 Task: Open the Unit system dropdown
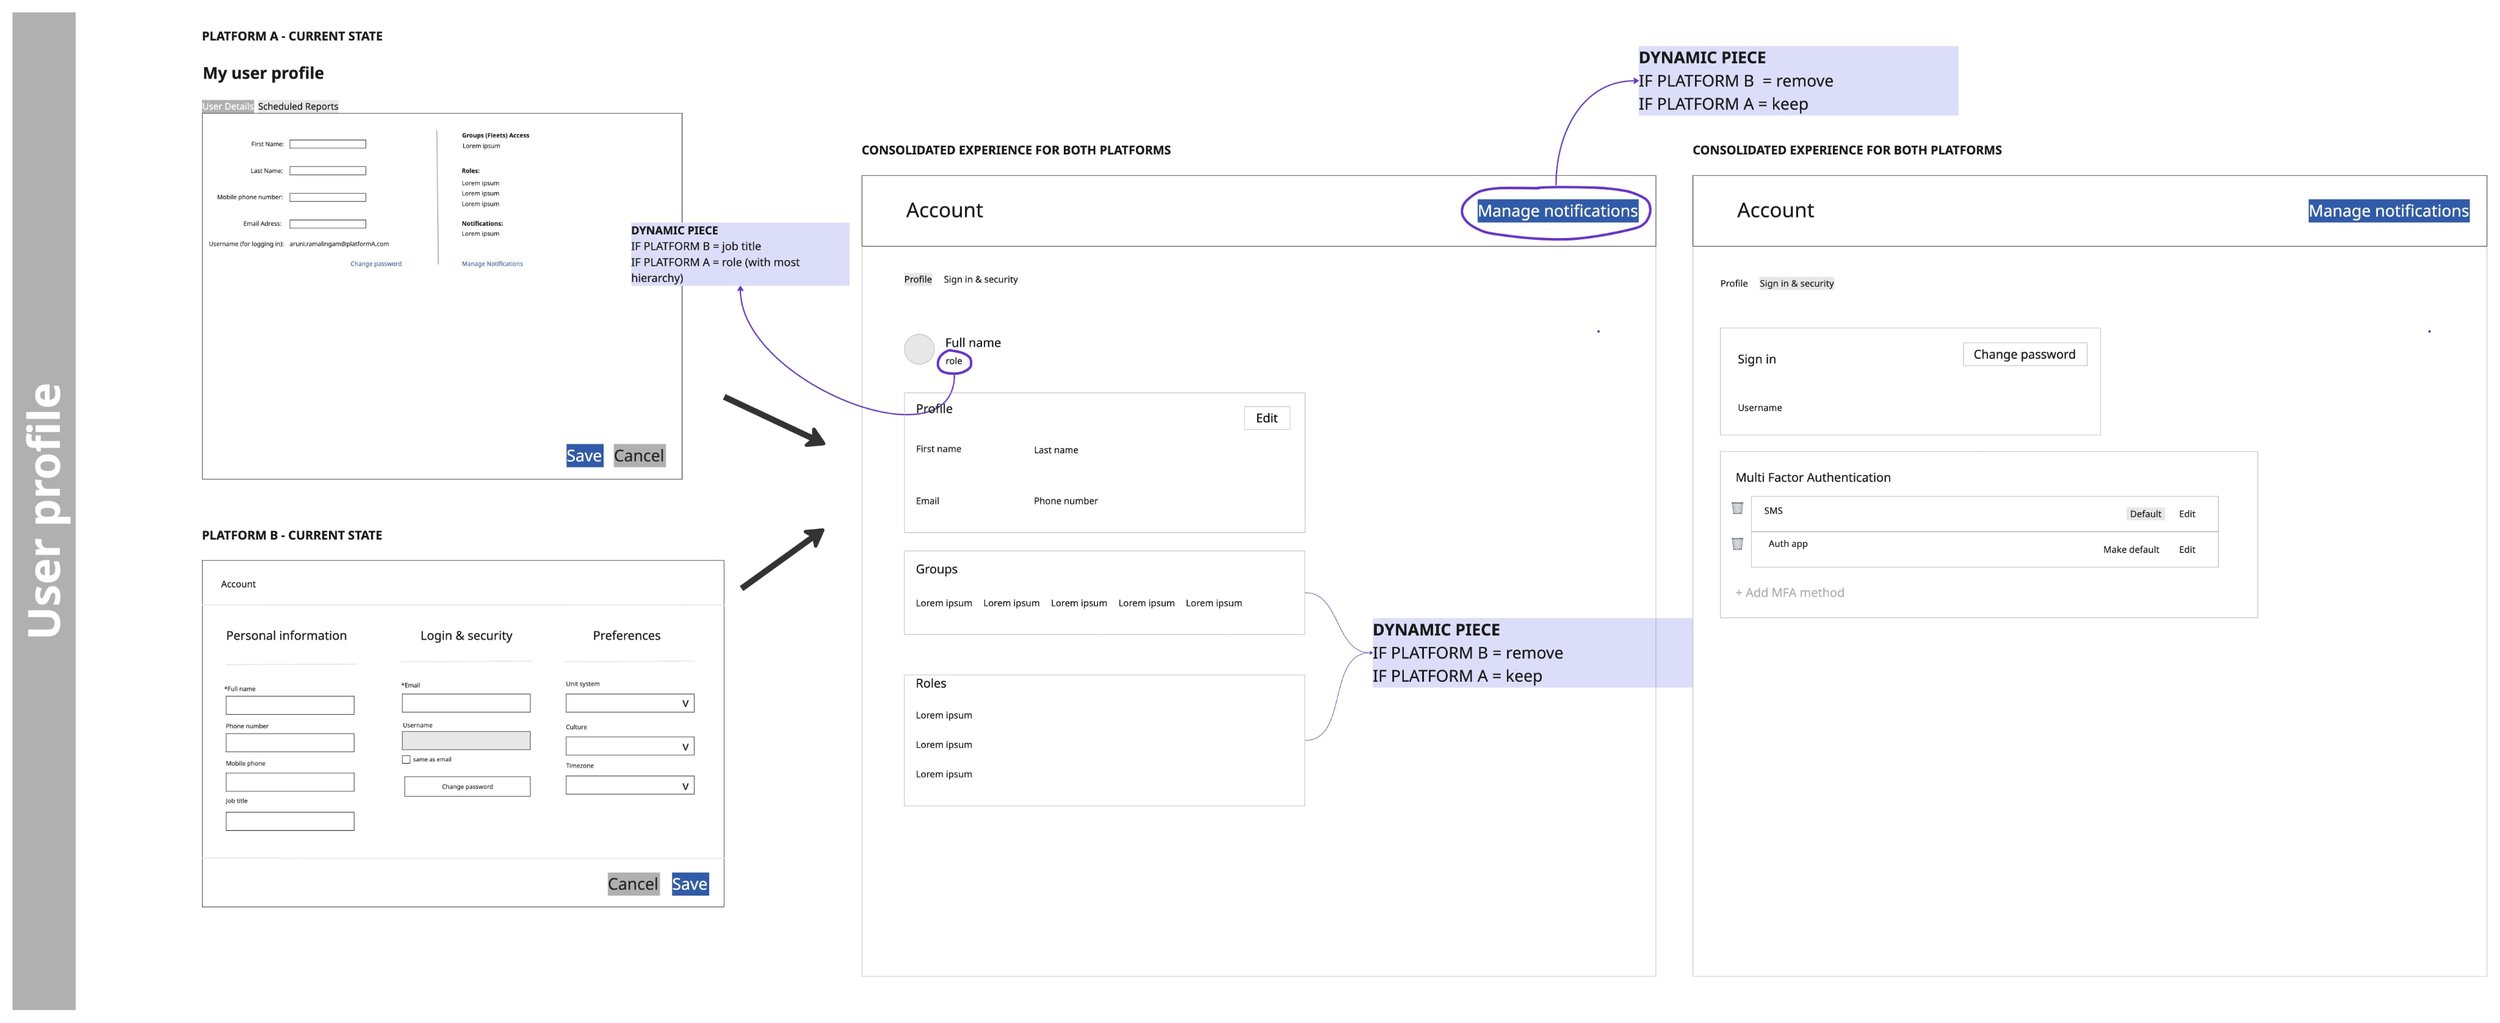(x=630, y=703)
